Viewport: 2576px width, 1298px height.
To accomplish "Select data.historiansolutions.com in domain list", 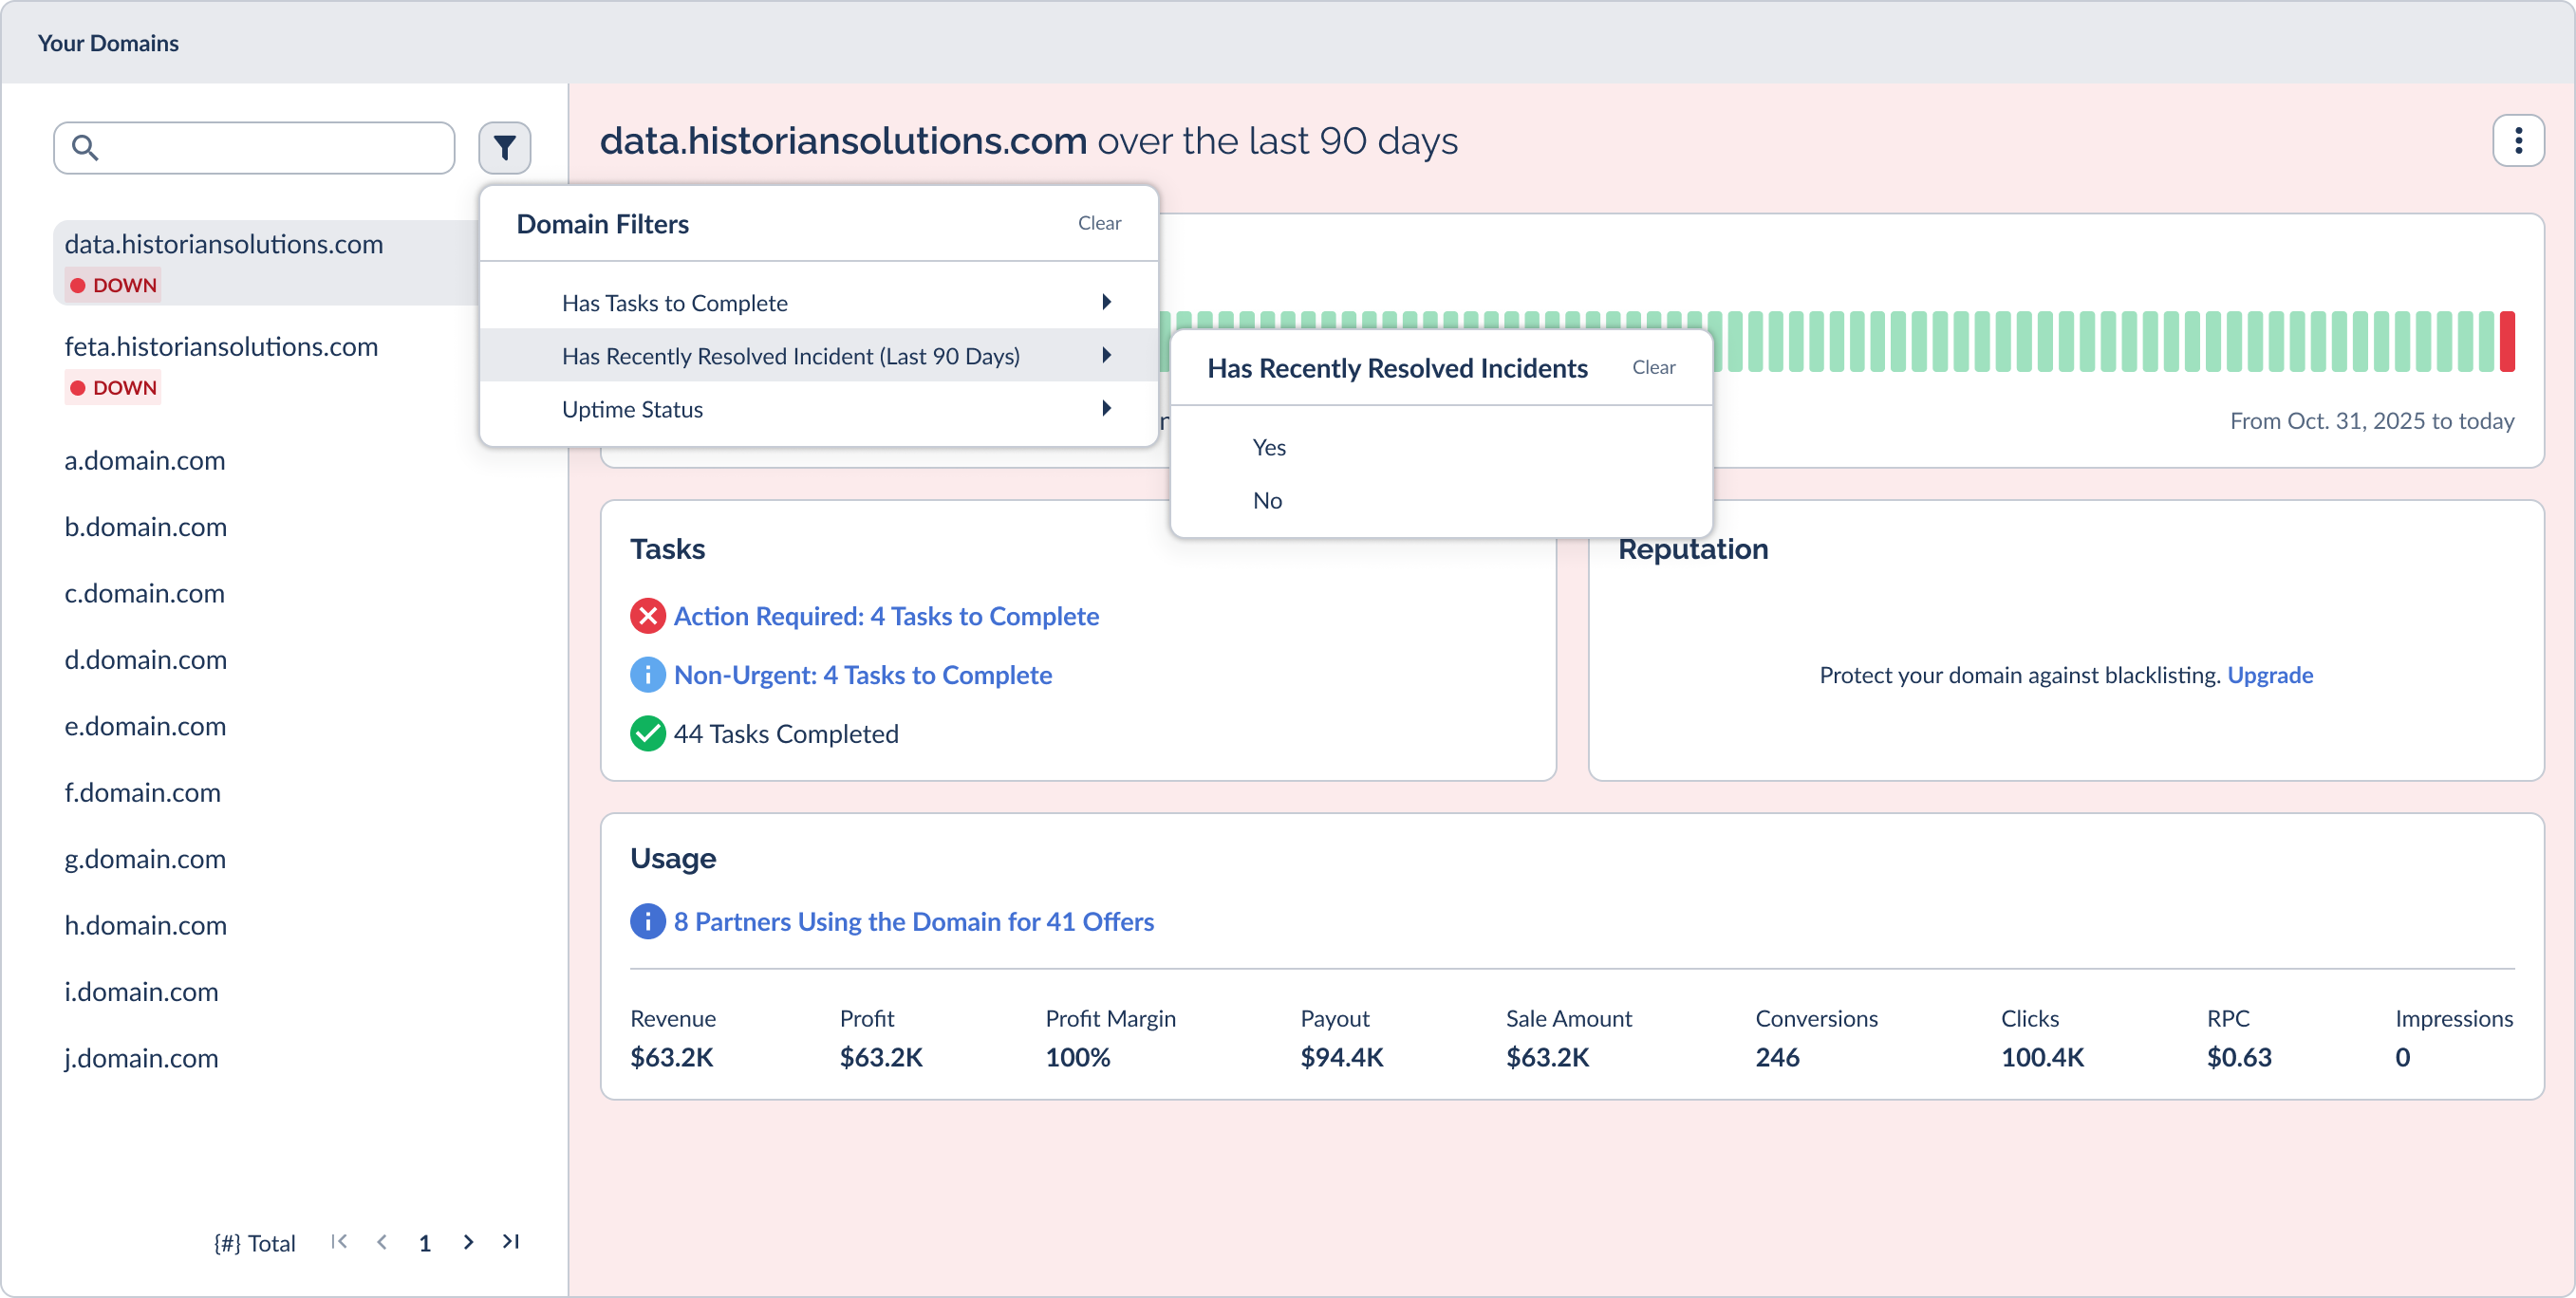I will 224,244.
